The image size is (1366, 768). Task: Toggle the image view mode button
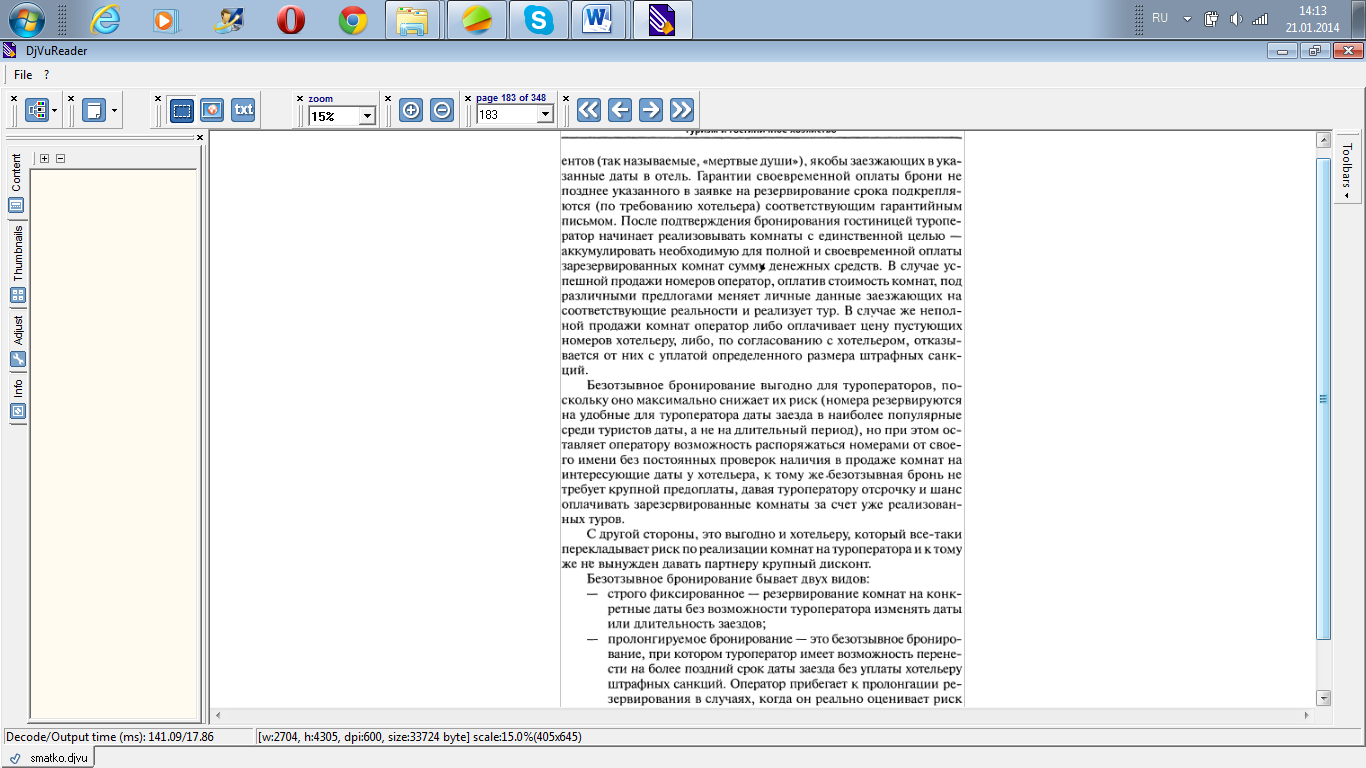point(212,110)
